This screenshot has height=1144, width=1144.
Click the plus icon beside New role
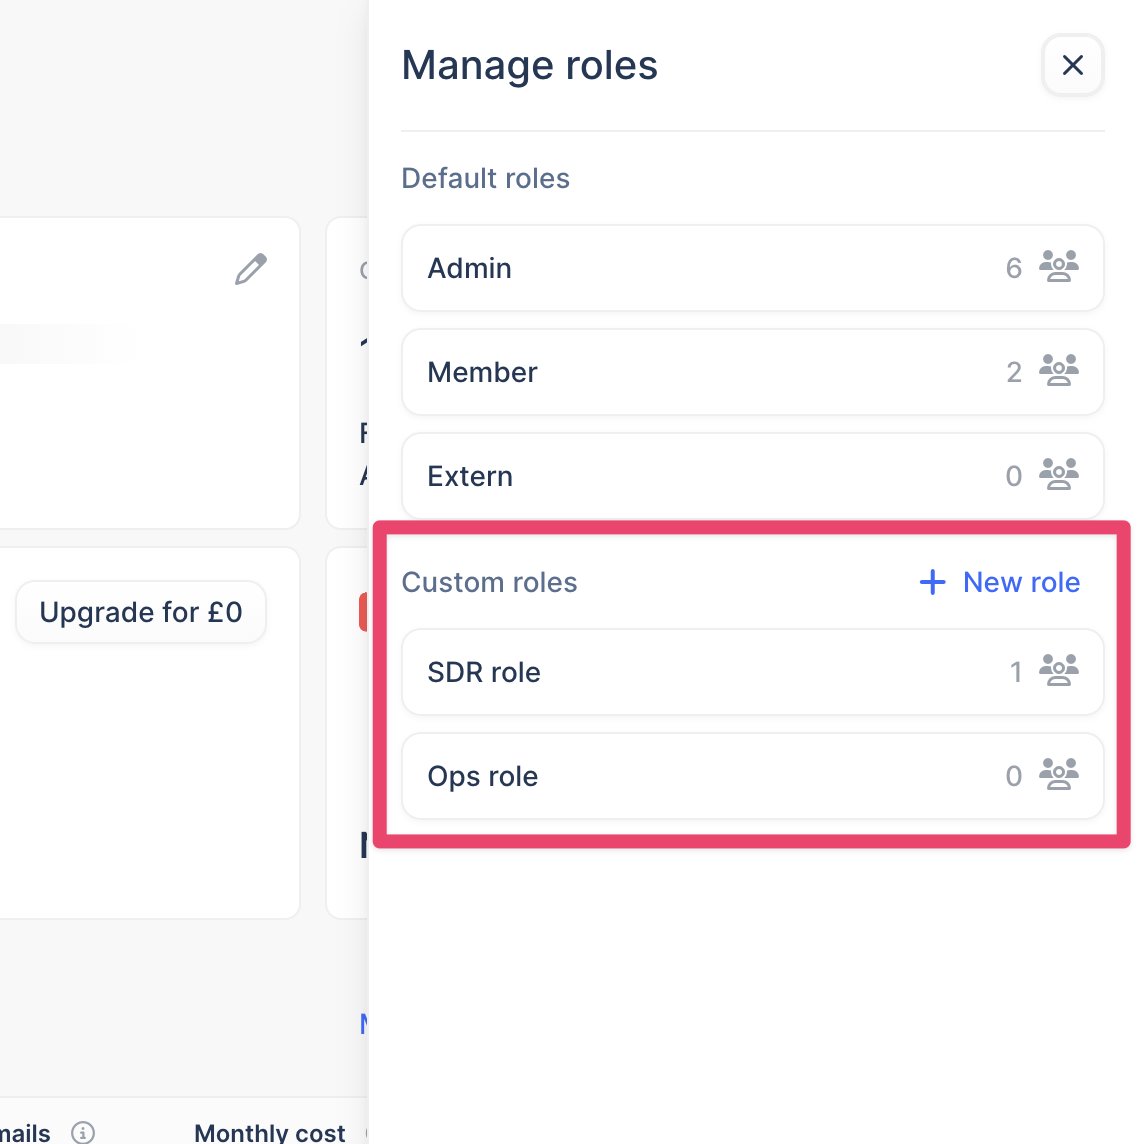click(932, 582)
